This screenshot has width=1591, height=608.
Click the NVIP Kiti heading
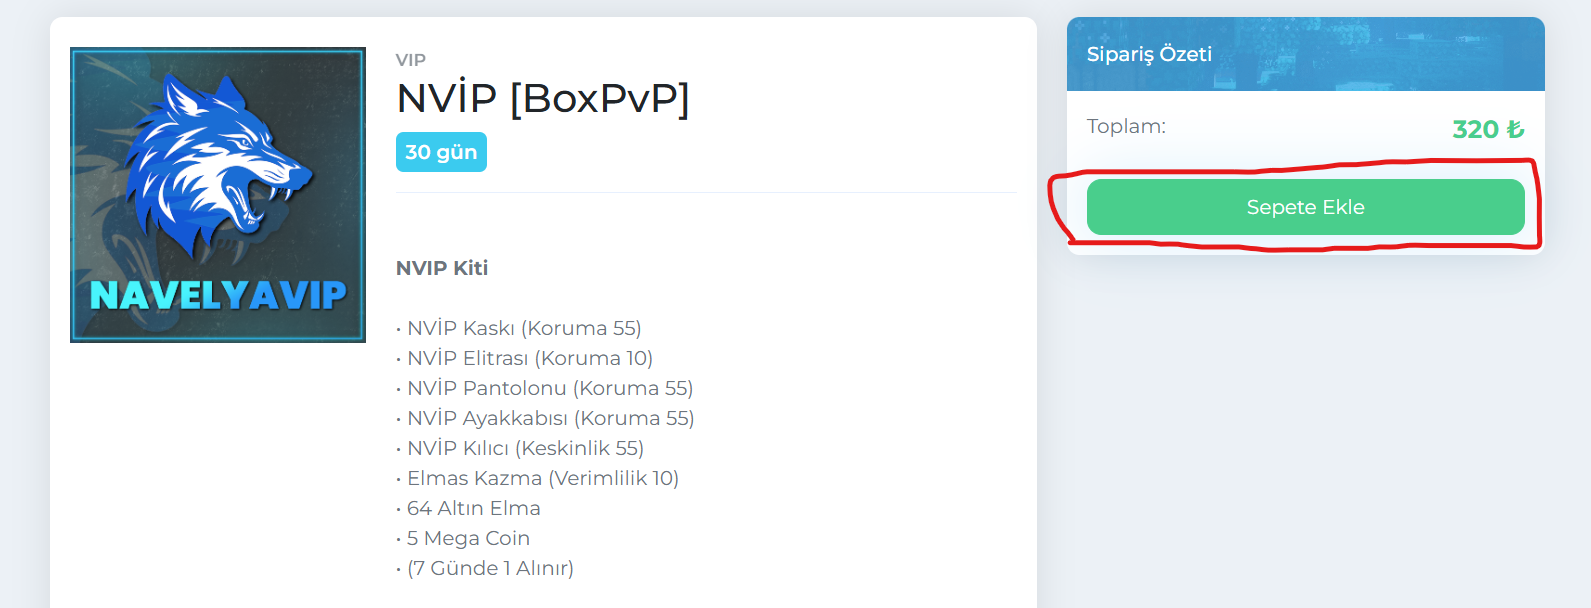click(x=442, y=268)
